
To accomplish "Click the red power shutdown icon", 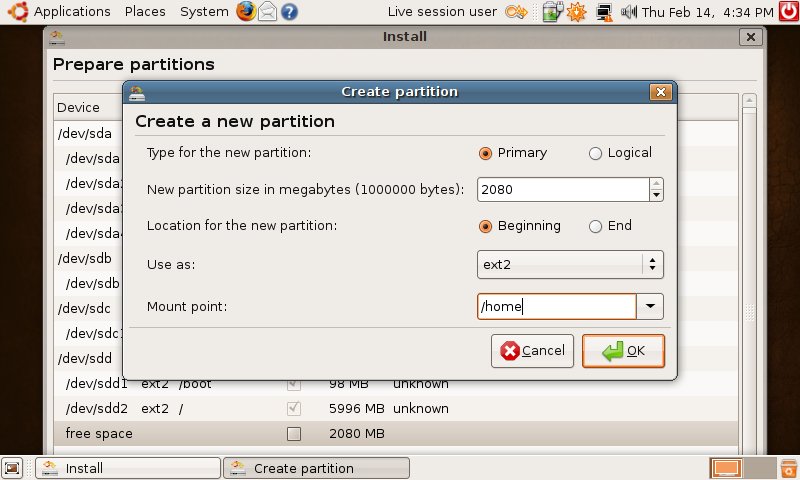I will click(x=789, y=11).
